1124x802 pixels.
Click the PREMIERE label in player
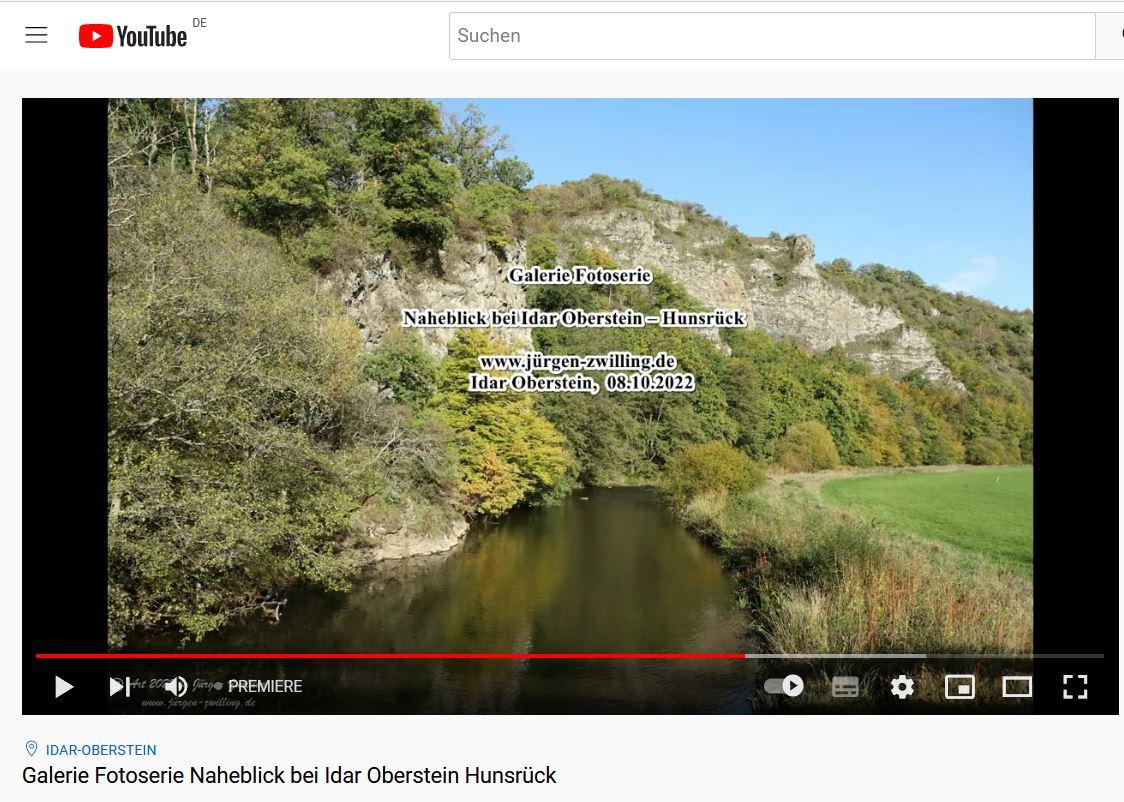(x=265, y=687)
